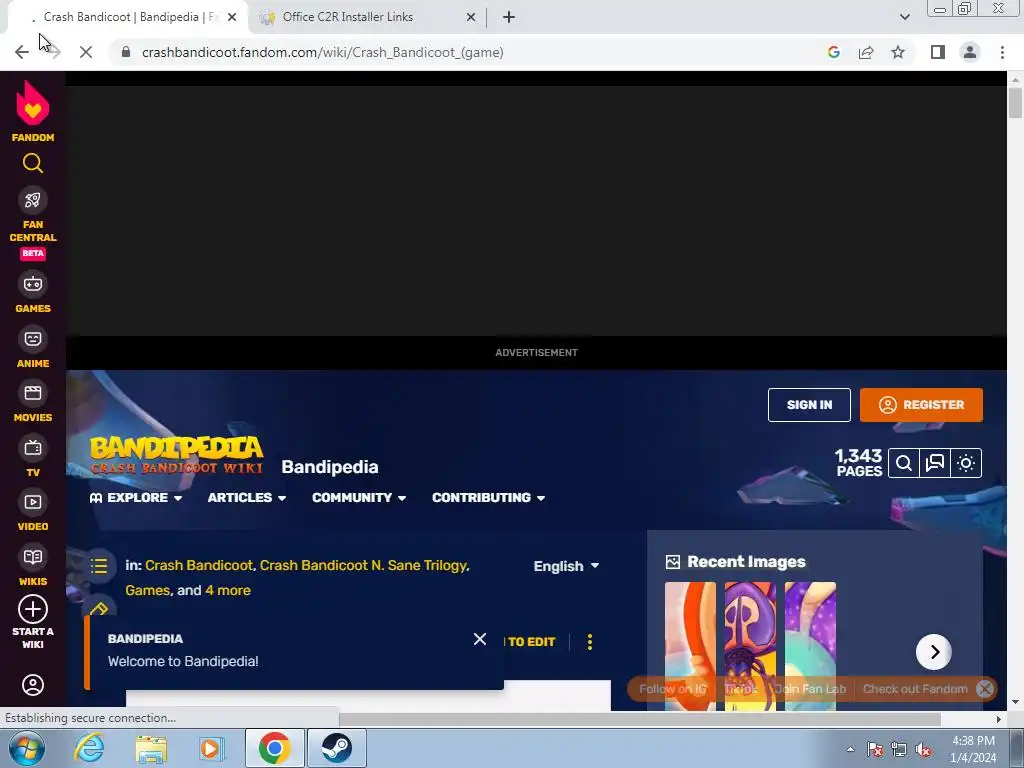Go back in browser history

(x=22, y=52)
